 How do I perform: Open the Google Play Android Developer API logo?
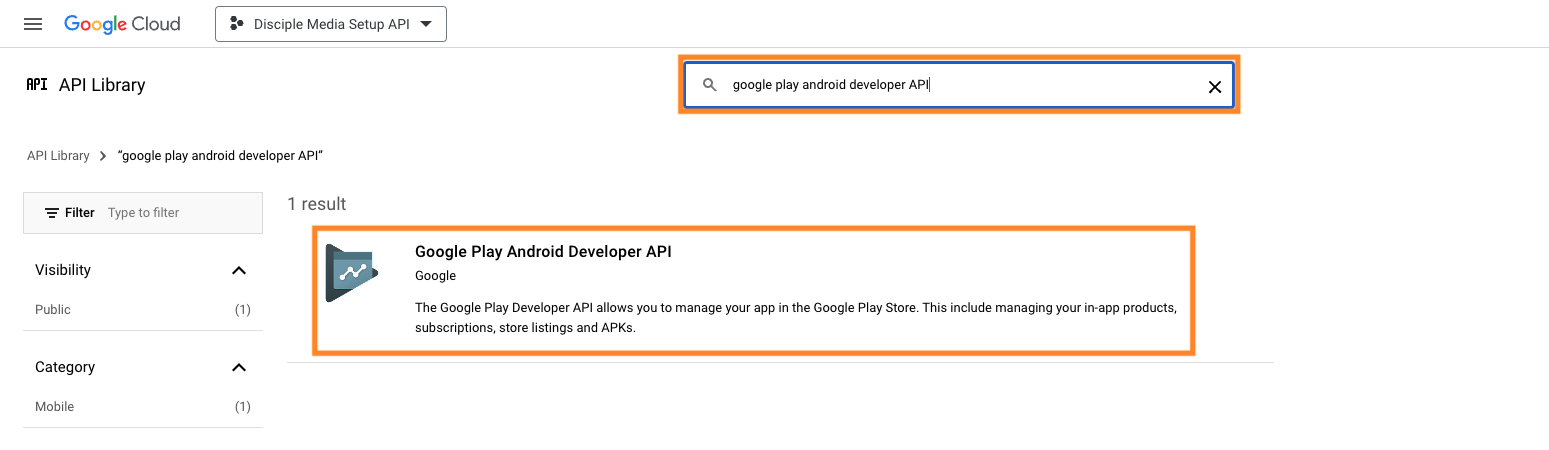[352, 273]
